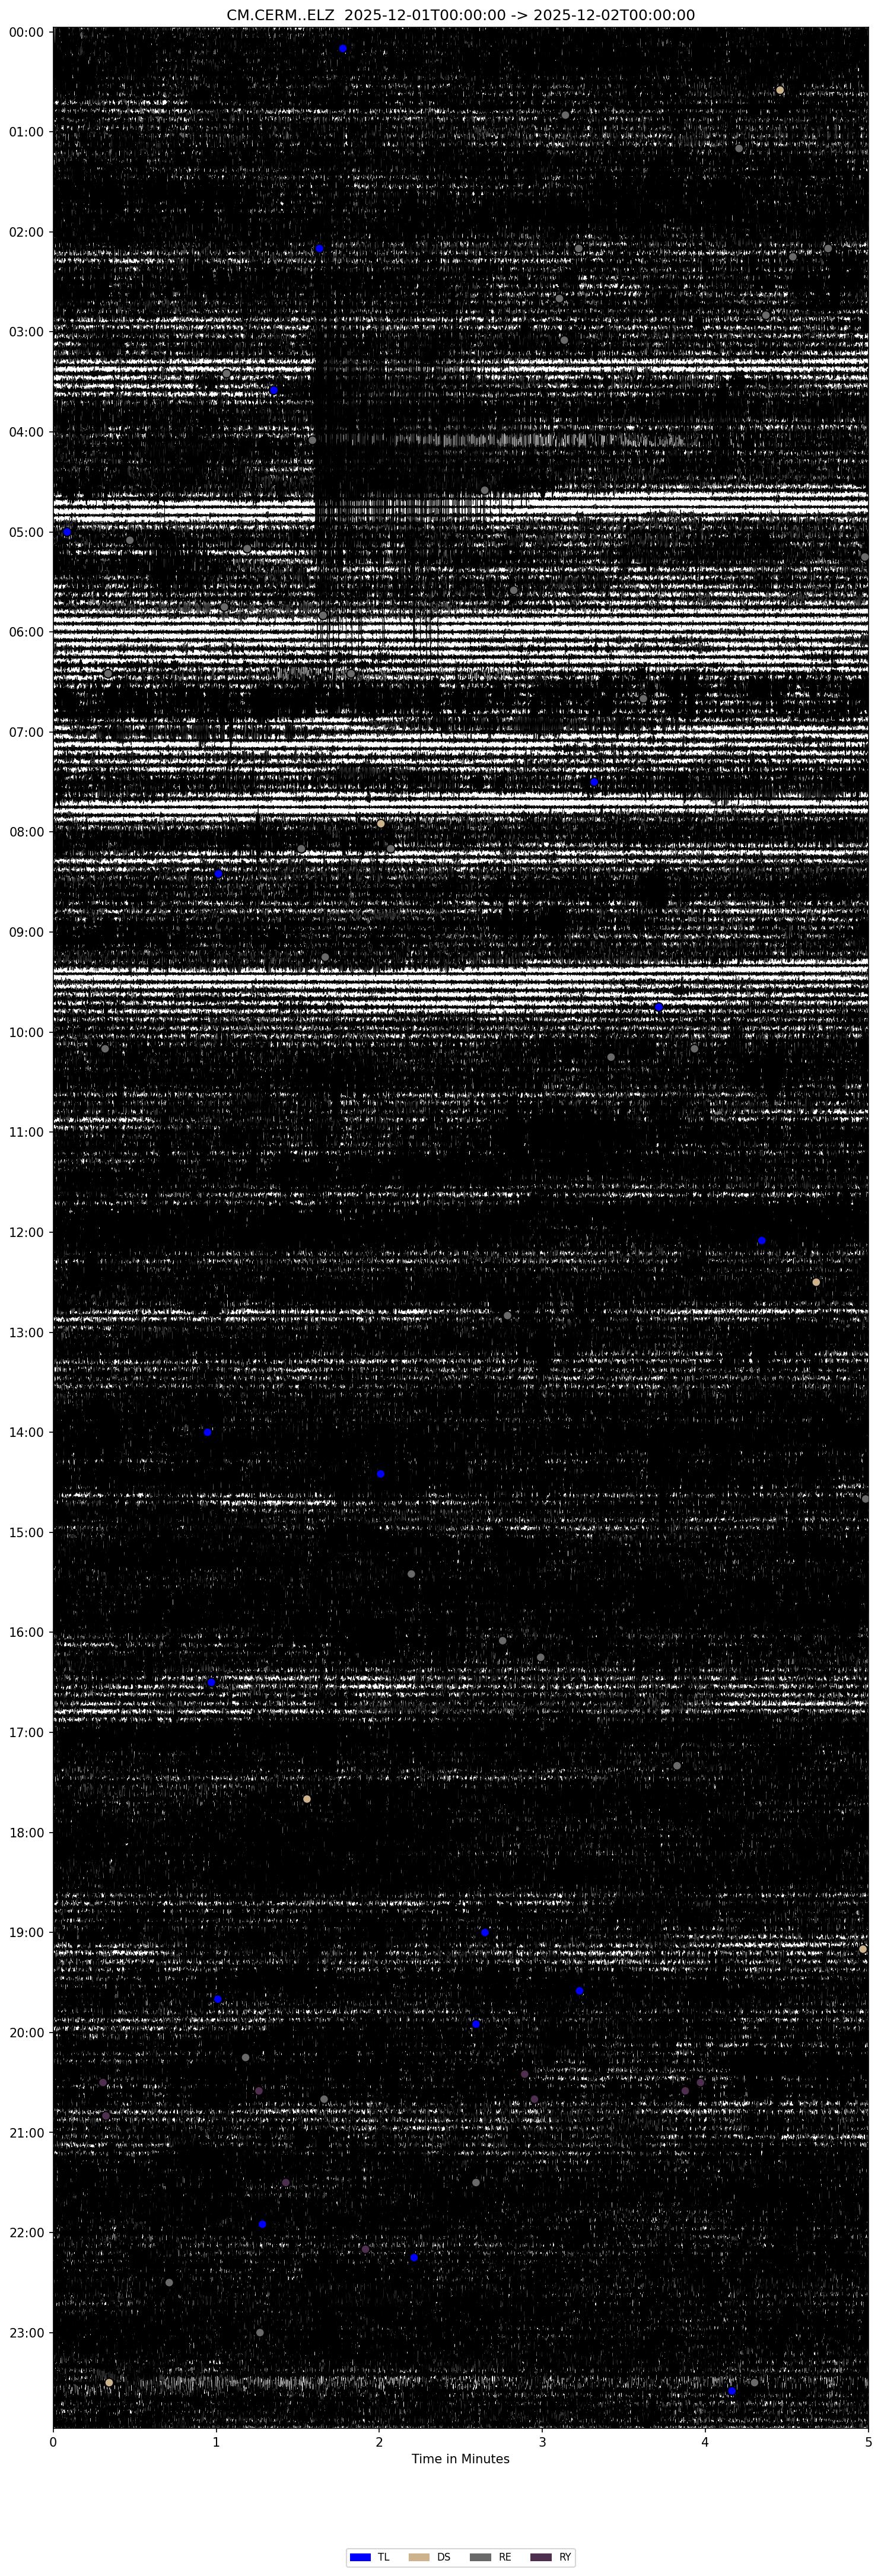881x2576 pixels.
Task: Select the tan DS marker near 12:30
Action: [816, 1282]
